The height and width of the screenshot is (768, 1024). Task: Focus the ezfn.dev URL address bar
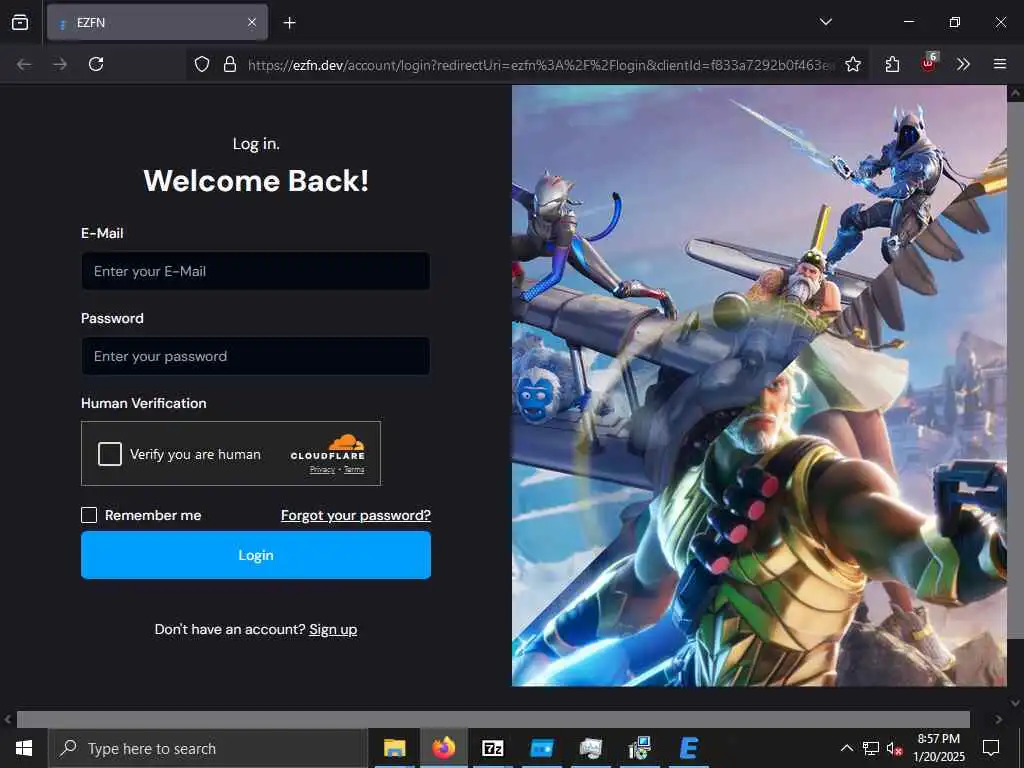click(x=540, y=65)
